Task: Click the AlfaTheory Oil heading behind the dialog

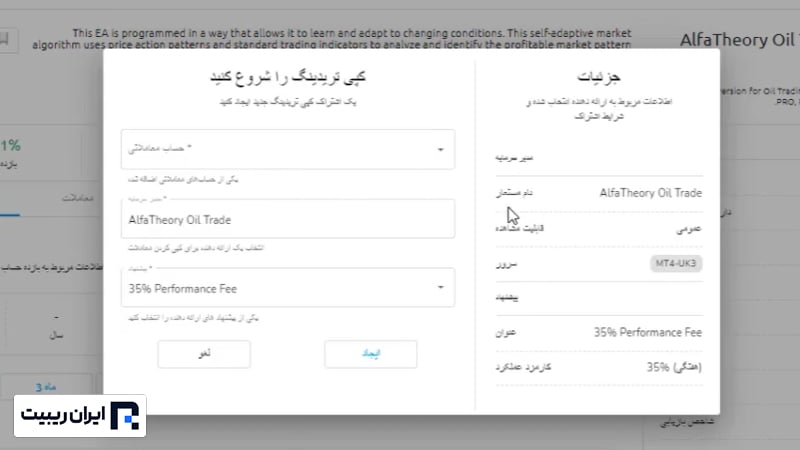Action: click(x=738, y=41)
